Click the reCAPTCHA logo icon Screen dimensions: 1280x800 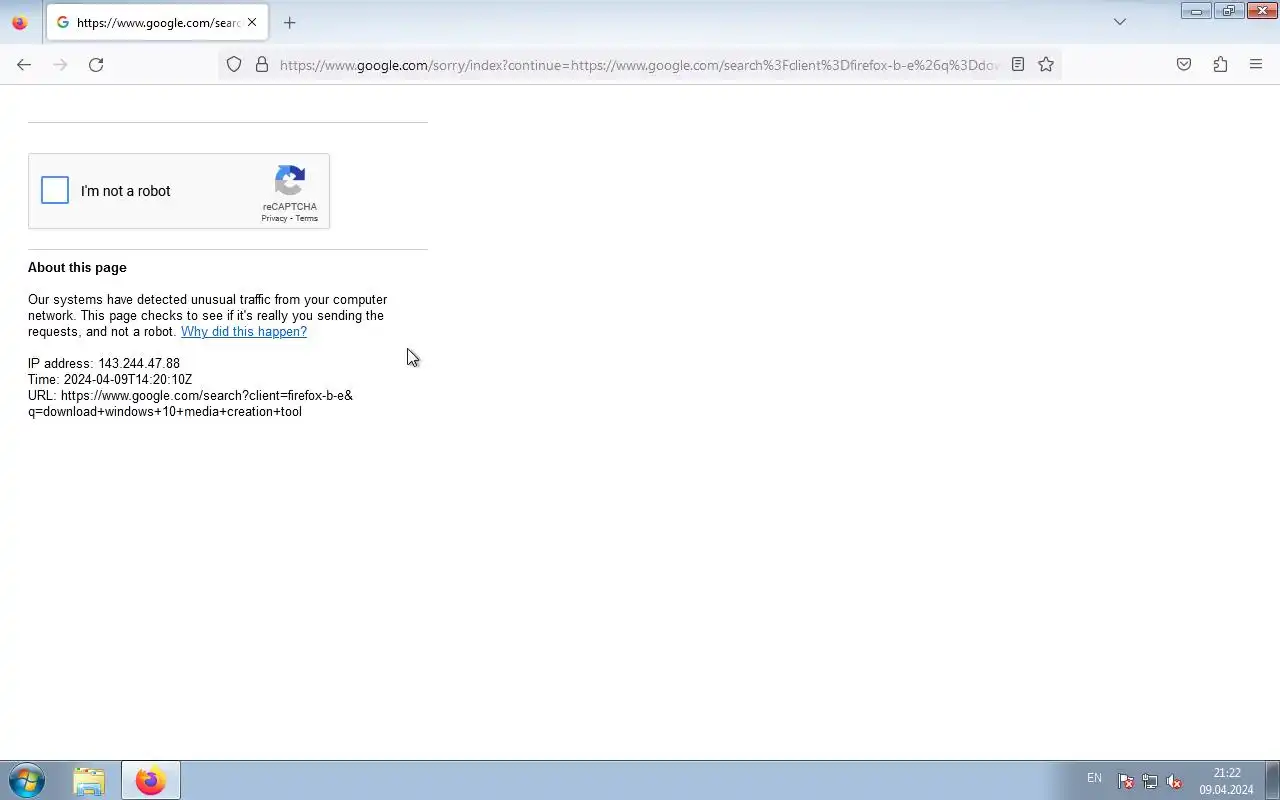click(x=290, y=181)
